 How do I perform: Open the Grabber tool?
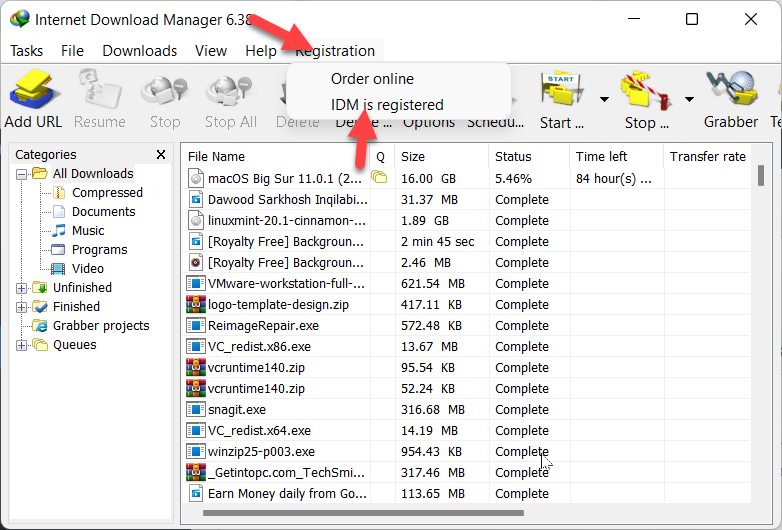pyautogui.click(x=730, y=93)
